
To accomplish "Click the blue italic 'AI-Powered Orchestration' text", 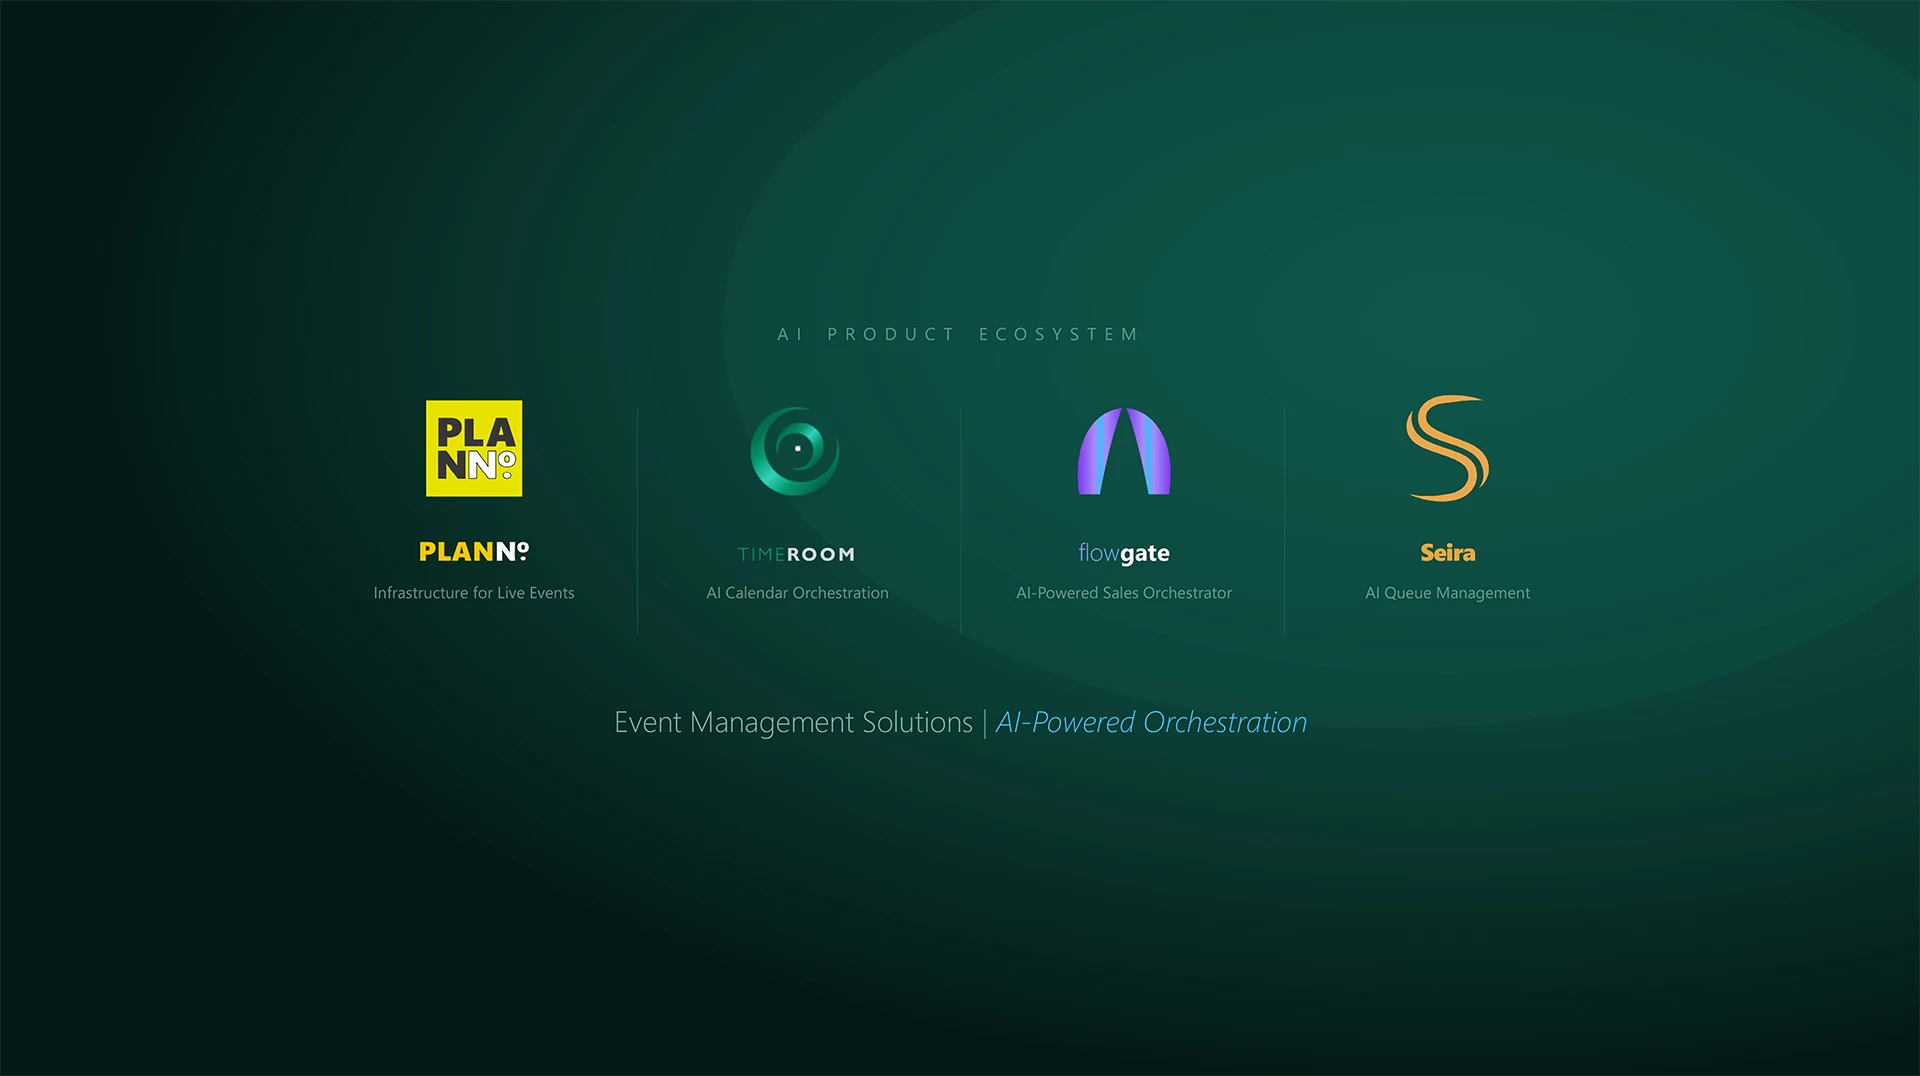I will tap(1151, 722).
